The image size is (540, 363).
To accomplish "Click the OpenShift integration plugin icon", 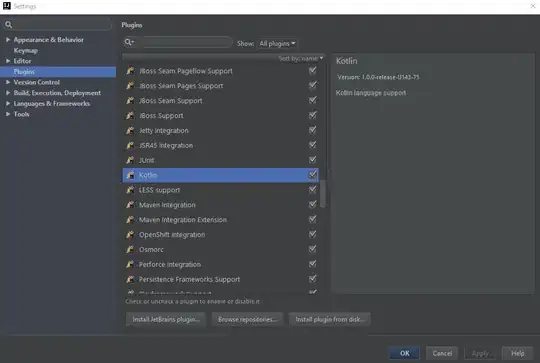I will pyautogui.click(x=130, y=235).
